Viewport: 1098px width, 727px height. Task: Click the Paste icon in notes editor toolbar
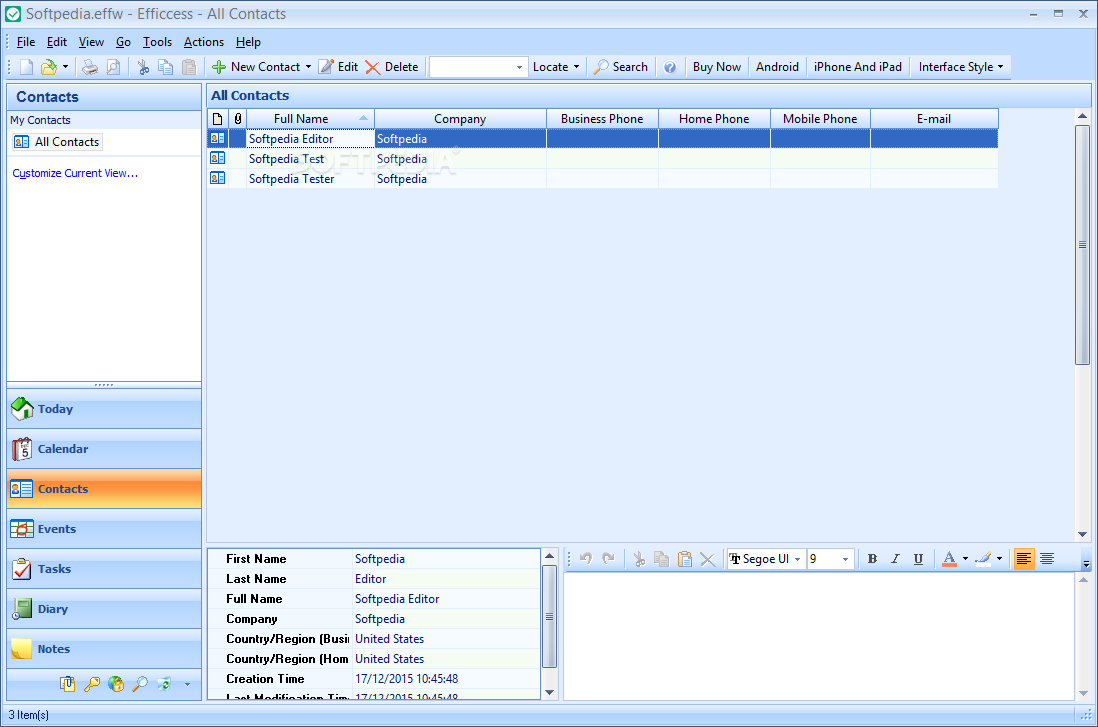(x=685, y=559)
